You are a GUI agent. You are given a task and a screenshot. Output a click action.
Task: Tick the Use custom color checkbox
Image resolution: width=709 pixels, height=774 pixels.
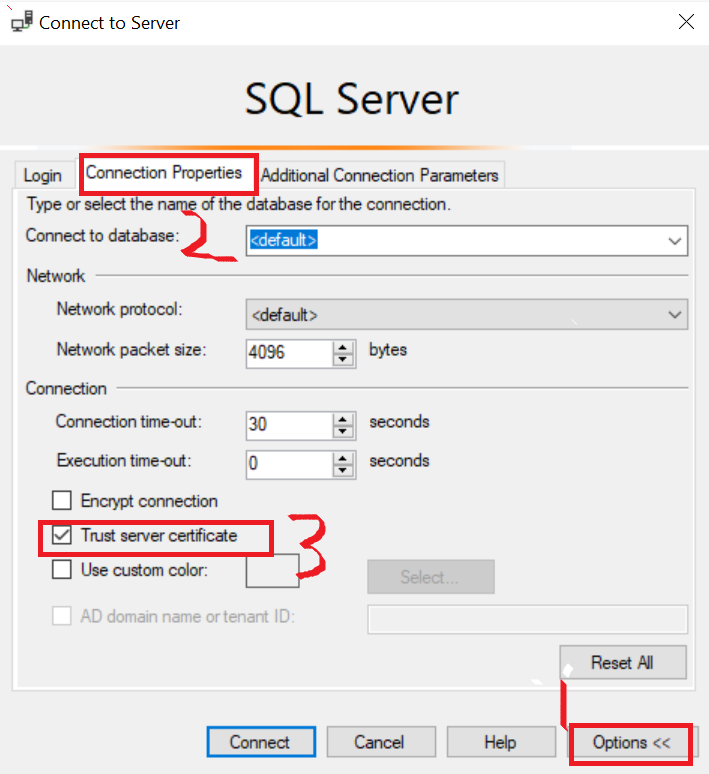[x=62, y=569]
